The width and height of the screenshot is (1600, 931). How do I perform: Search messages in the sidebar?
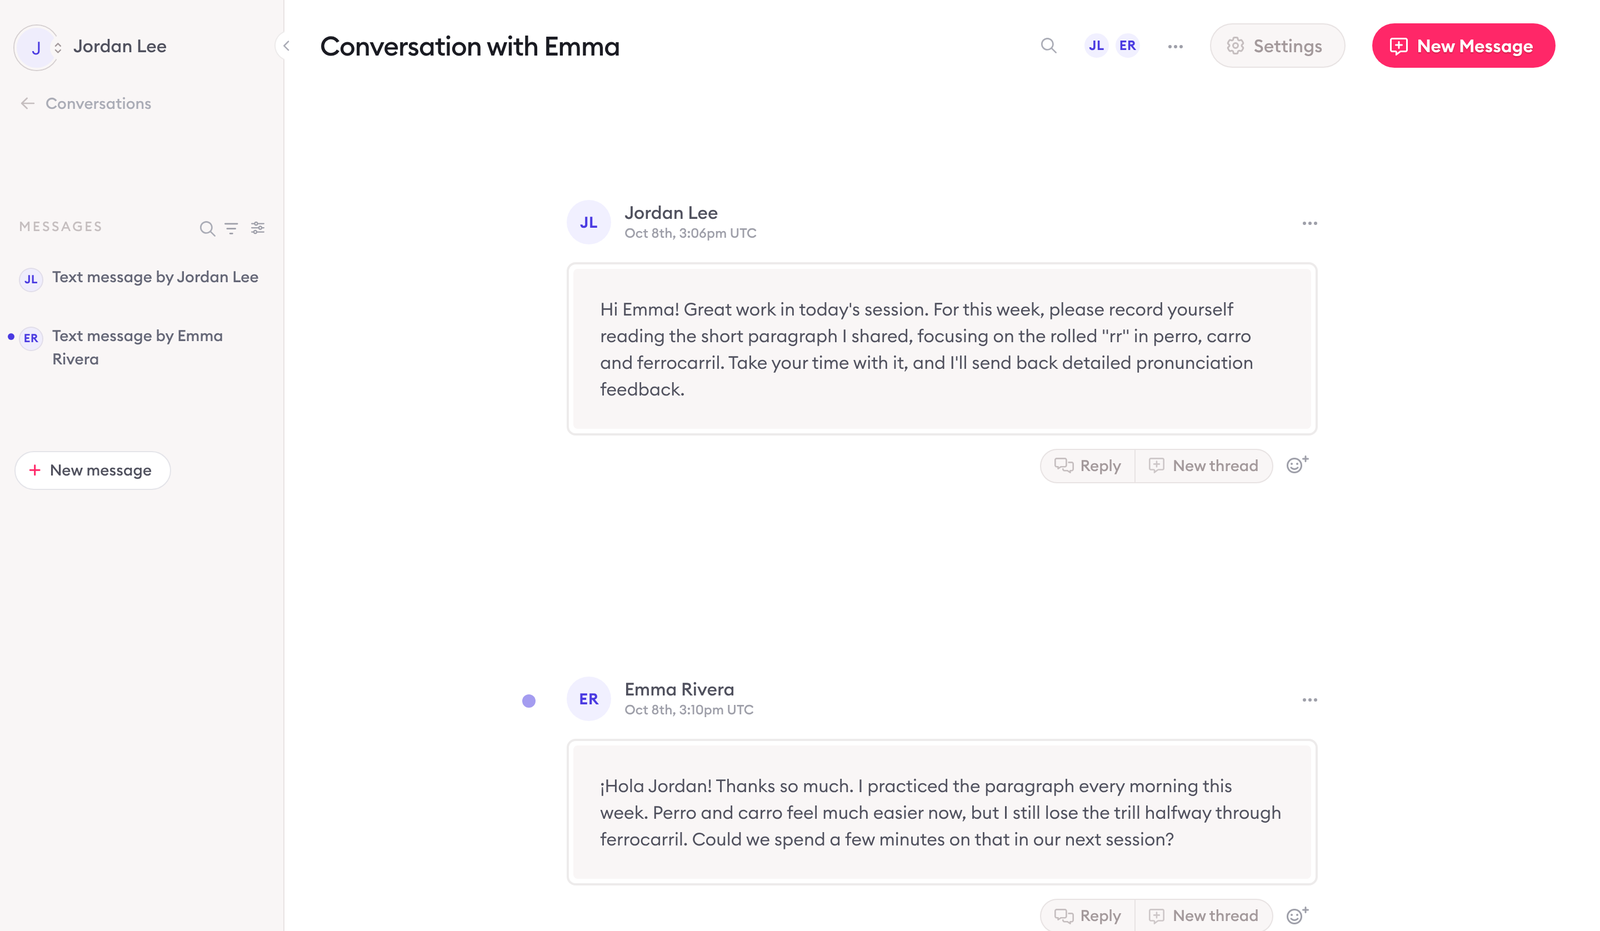(x=207, y=228)
